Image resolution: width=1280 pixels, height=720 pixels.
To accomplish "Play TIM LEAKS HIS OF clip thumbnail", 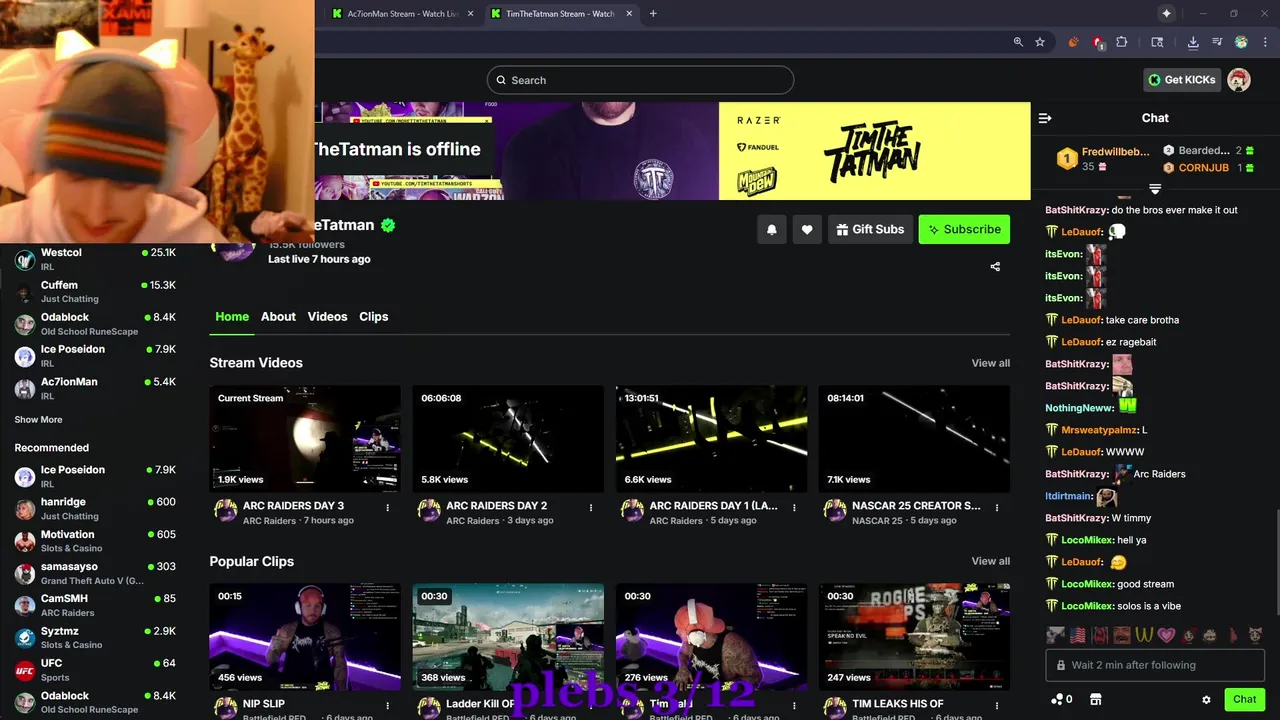I will [x=914, y=637].
